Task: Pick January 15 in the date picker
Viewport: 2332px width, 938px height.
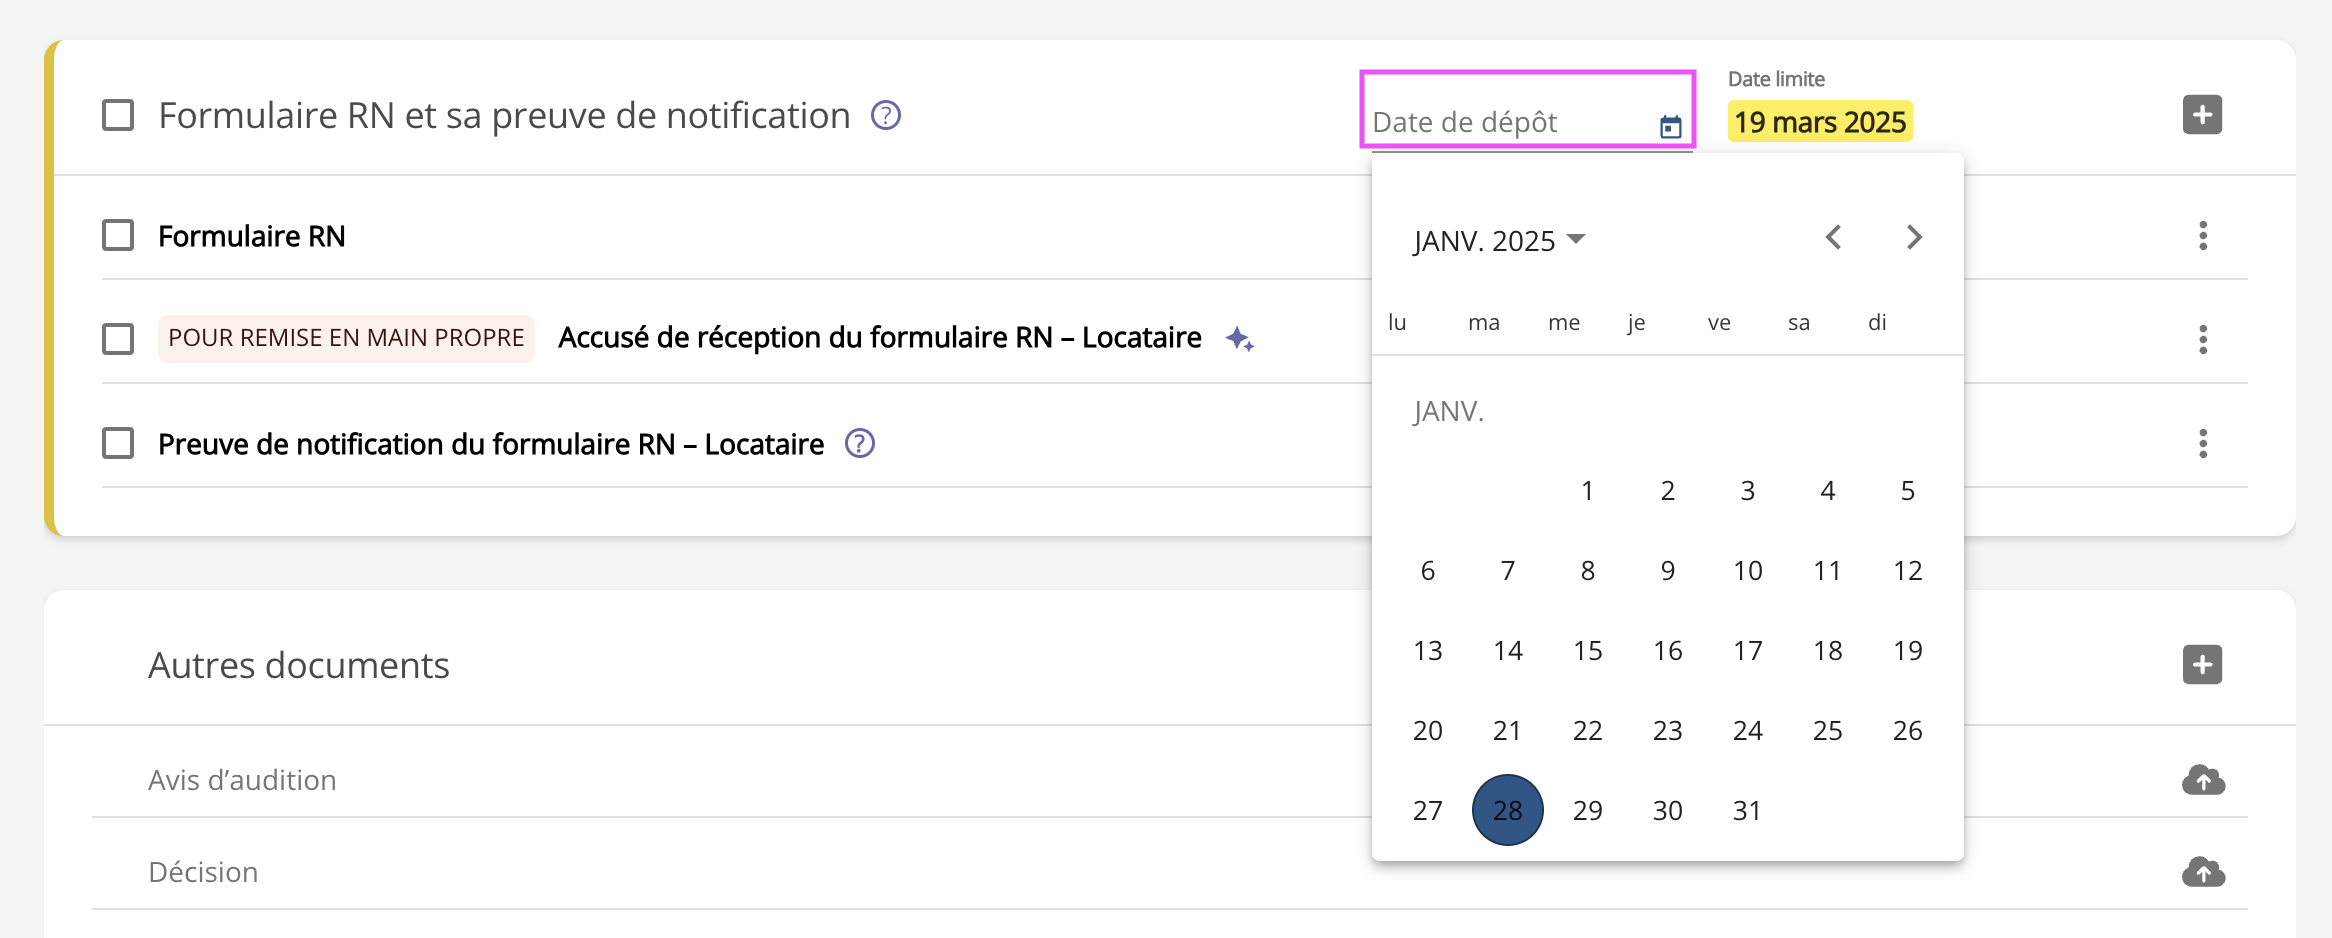Action: [x=1587, y=651]
